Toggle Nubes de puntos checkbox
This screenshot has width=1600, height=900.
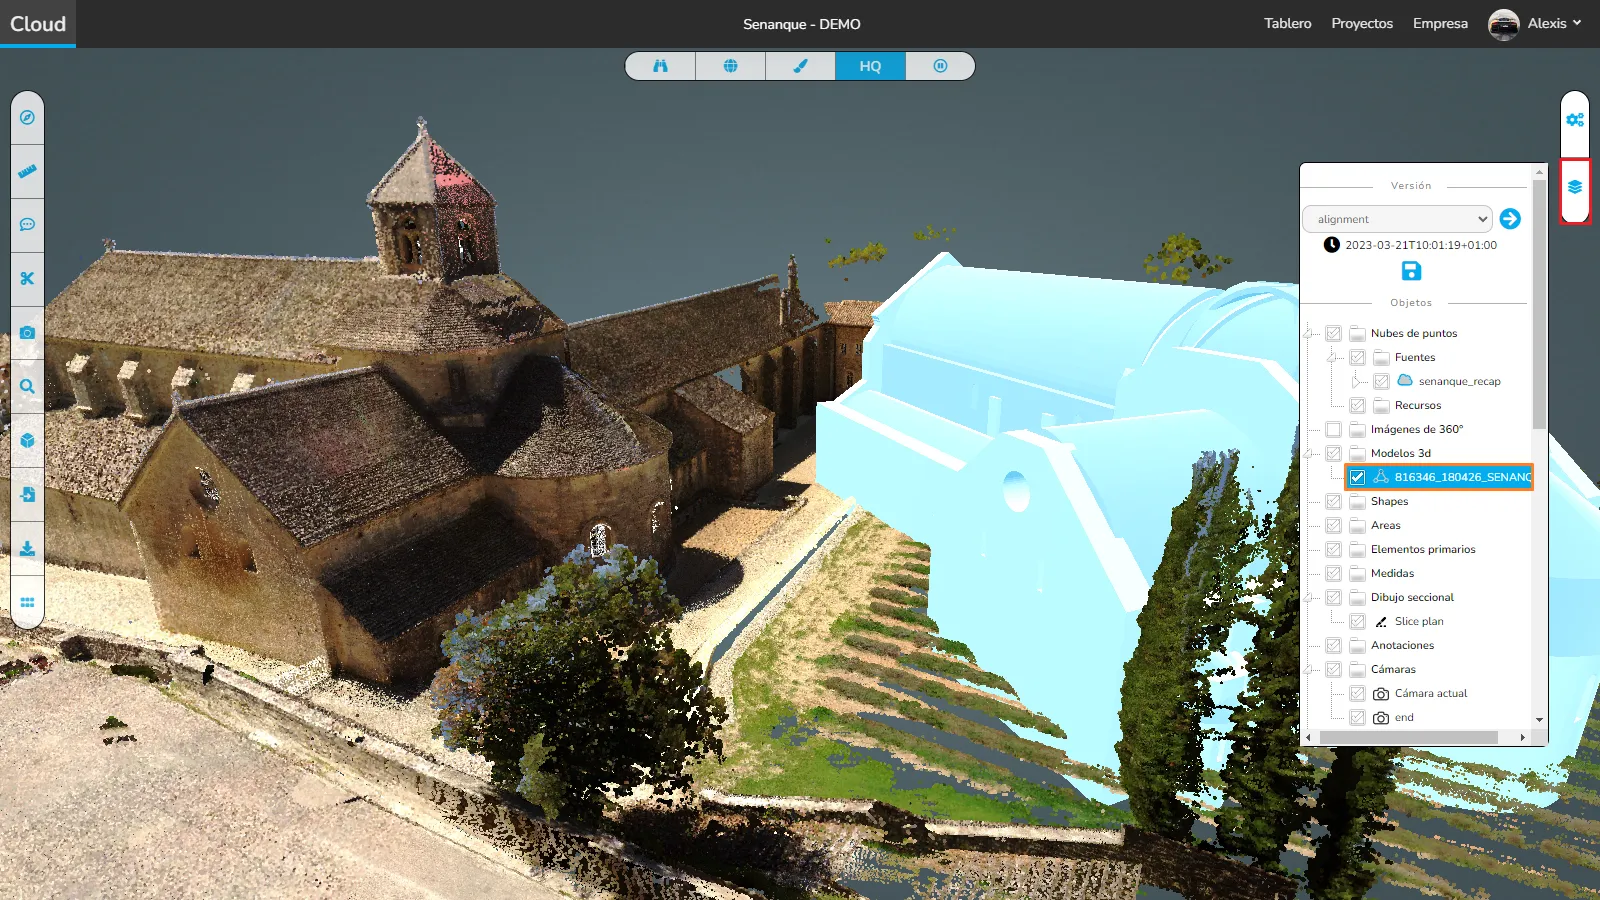(1333, 333)
